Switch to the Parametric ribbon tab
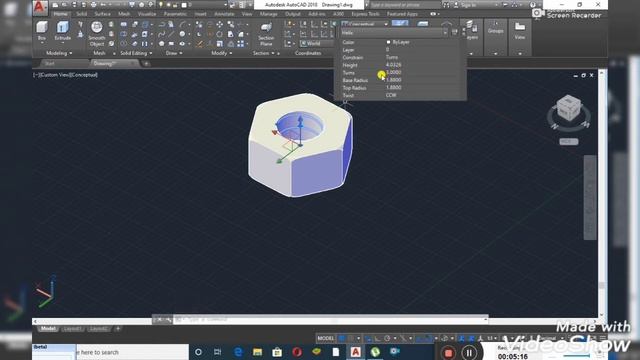640x360 pixels. tap(175, 14)
